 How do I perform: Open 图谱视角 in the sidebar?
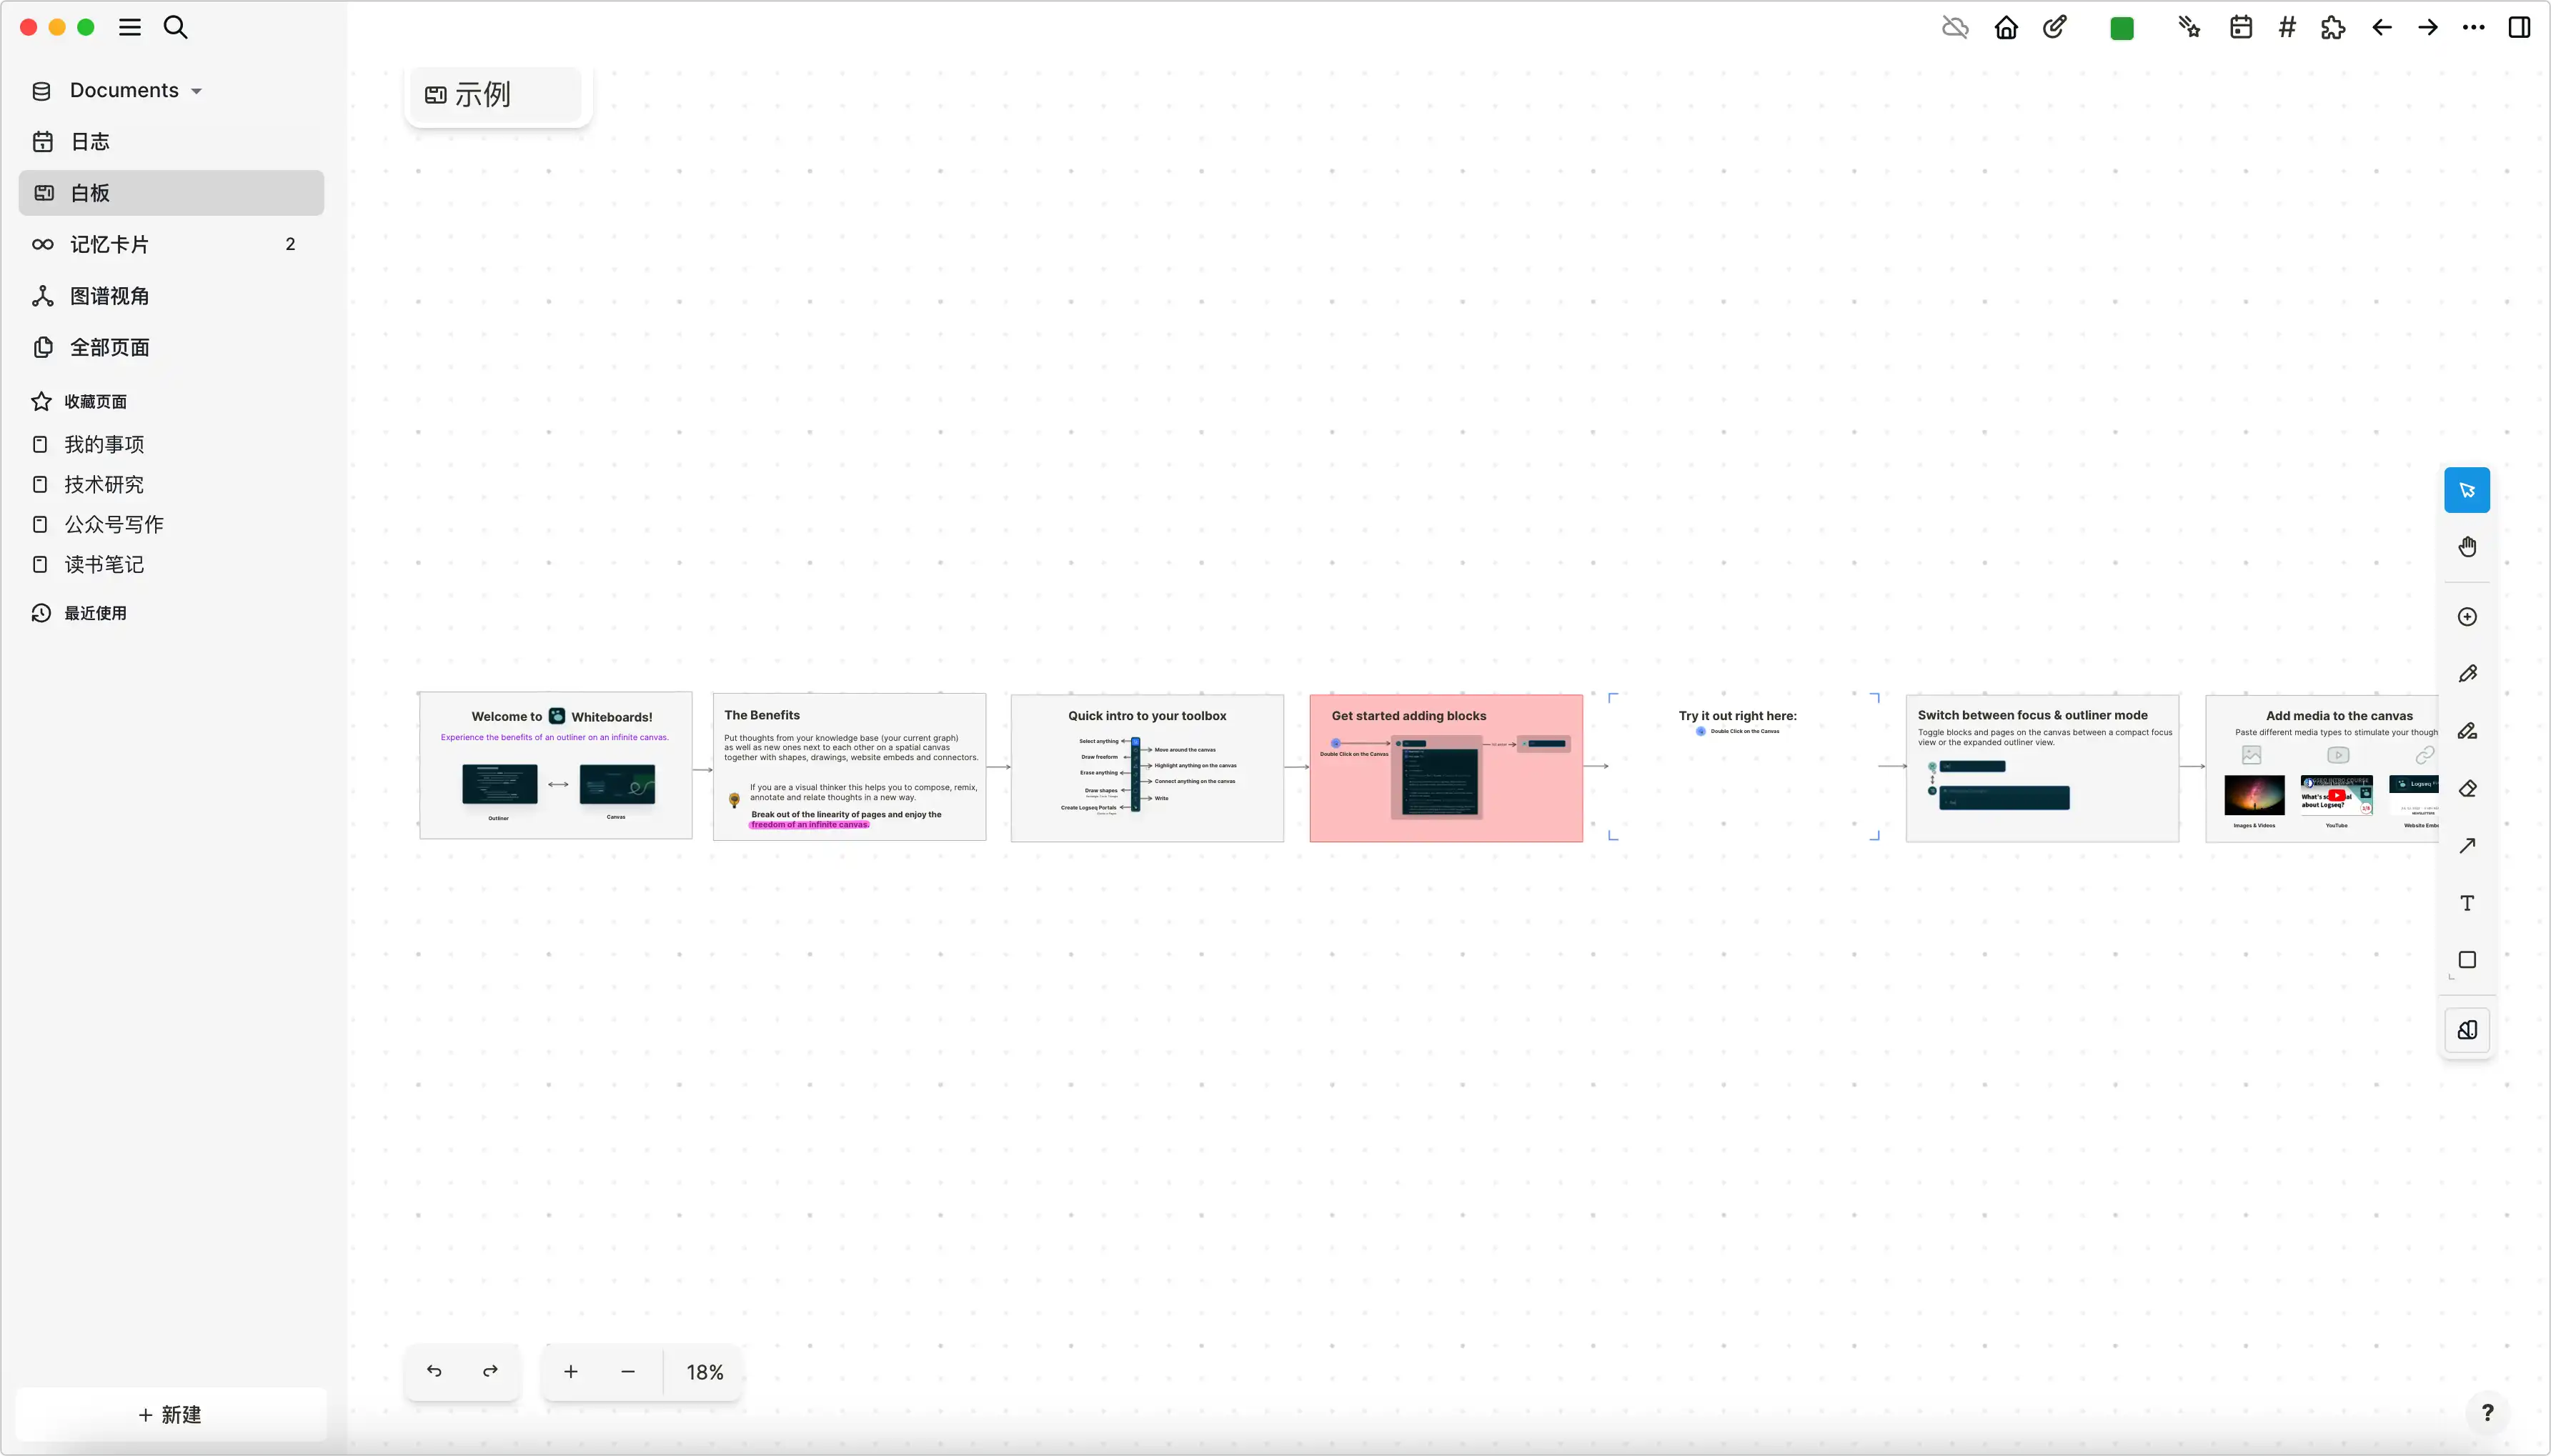[x=109, y=296]
